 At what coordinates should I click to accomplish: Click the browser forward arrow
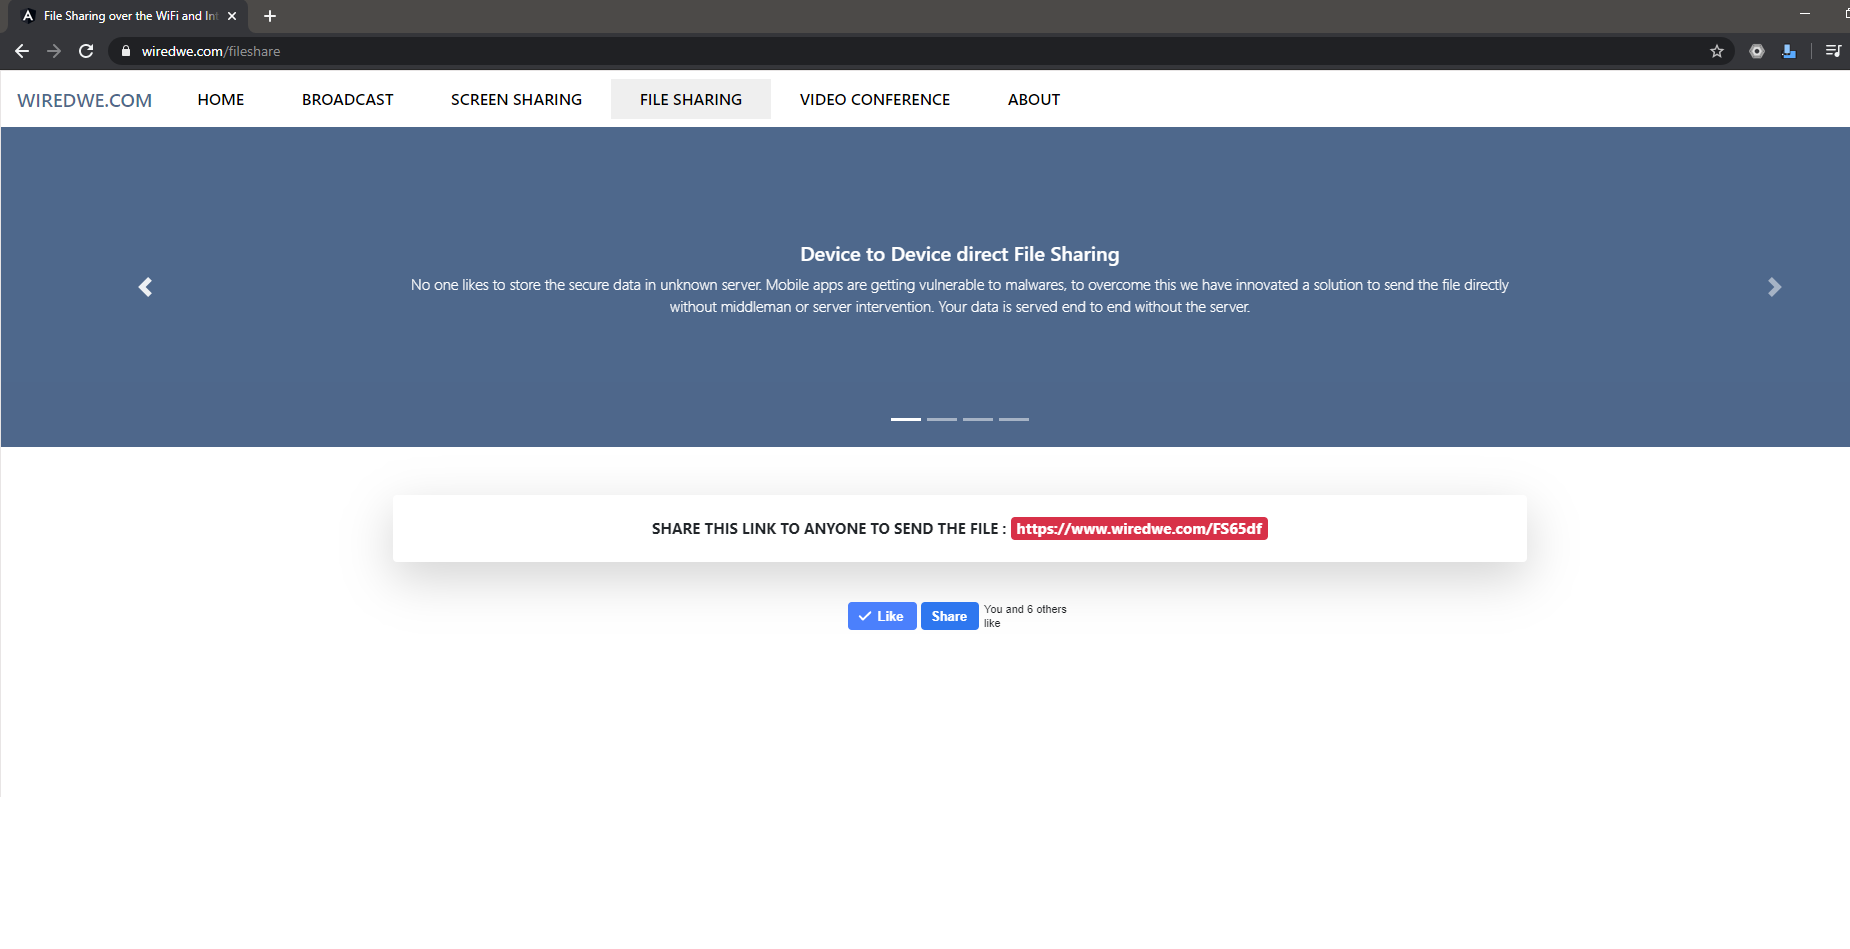(x=54, y=51)
